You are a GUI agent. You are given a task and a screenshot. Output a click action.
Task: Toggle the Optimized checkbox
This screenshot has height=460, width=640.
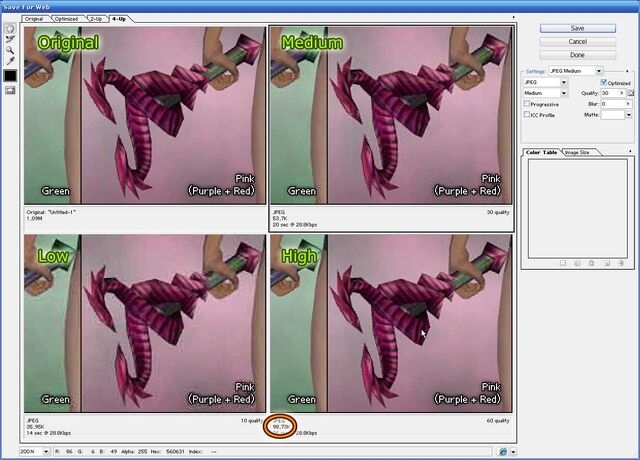(x=604, y=82)
